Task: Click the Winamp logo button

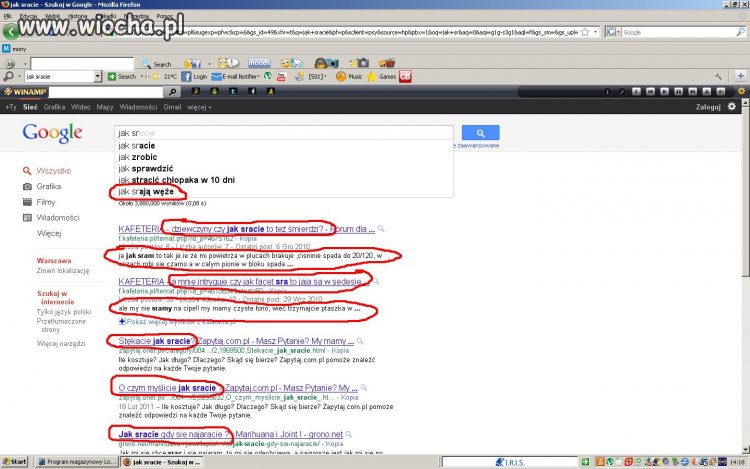Action: pos(25,91)
